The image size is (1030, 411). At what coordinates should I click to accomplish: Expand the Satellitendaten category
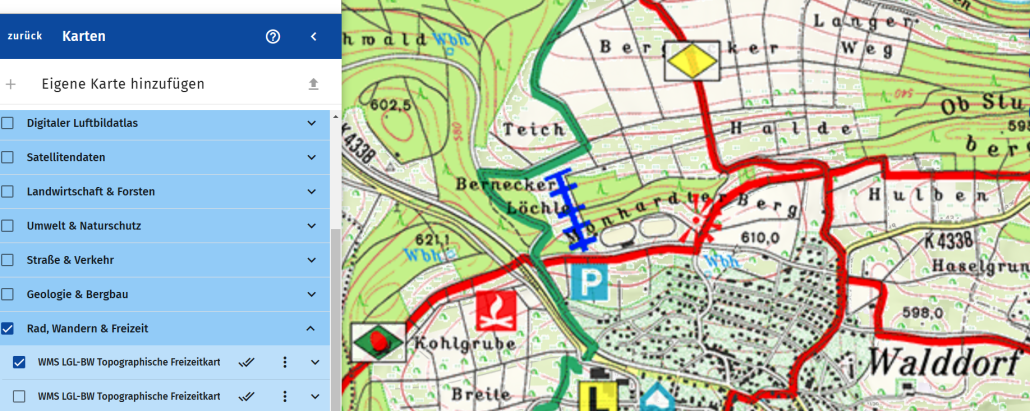(x=312, y=157)
